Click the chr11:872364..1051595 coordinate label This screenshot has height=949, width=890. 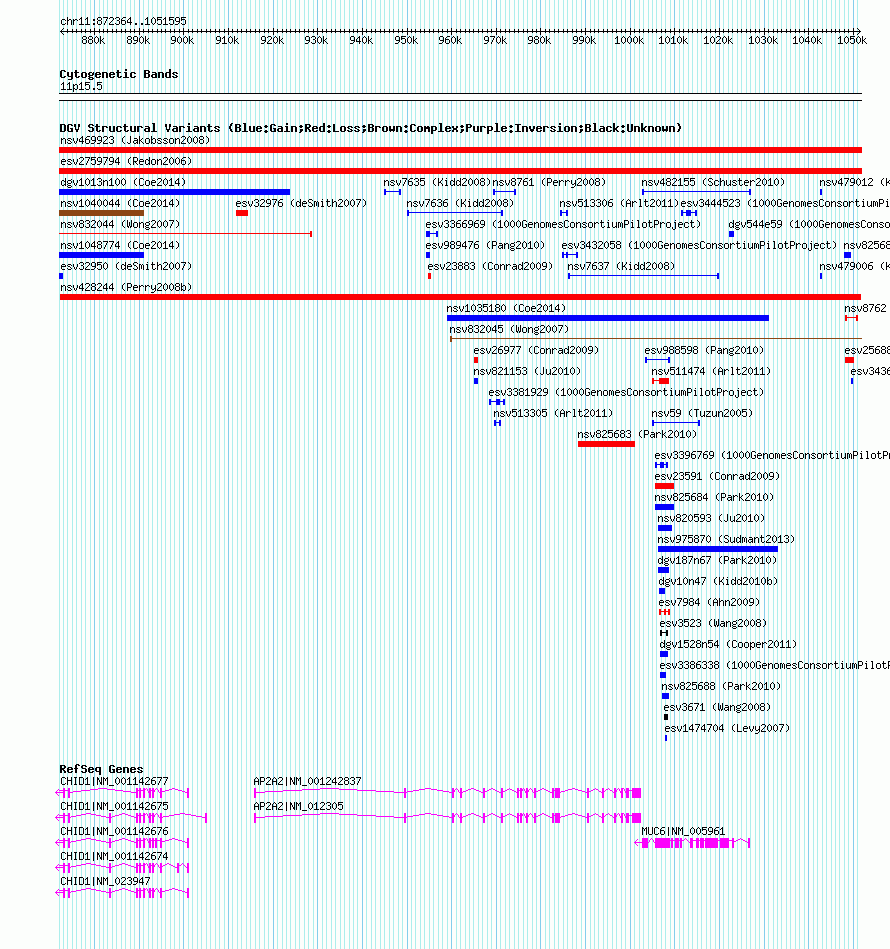coord(123,21)
